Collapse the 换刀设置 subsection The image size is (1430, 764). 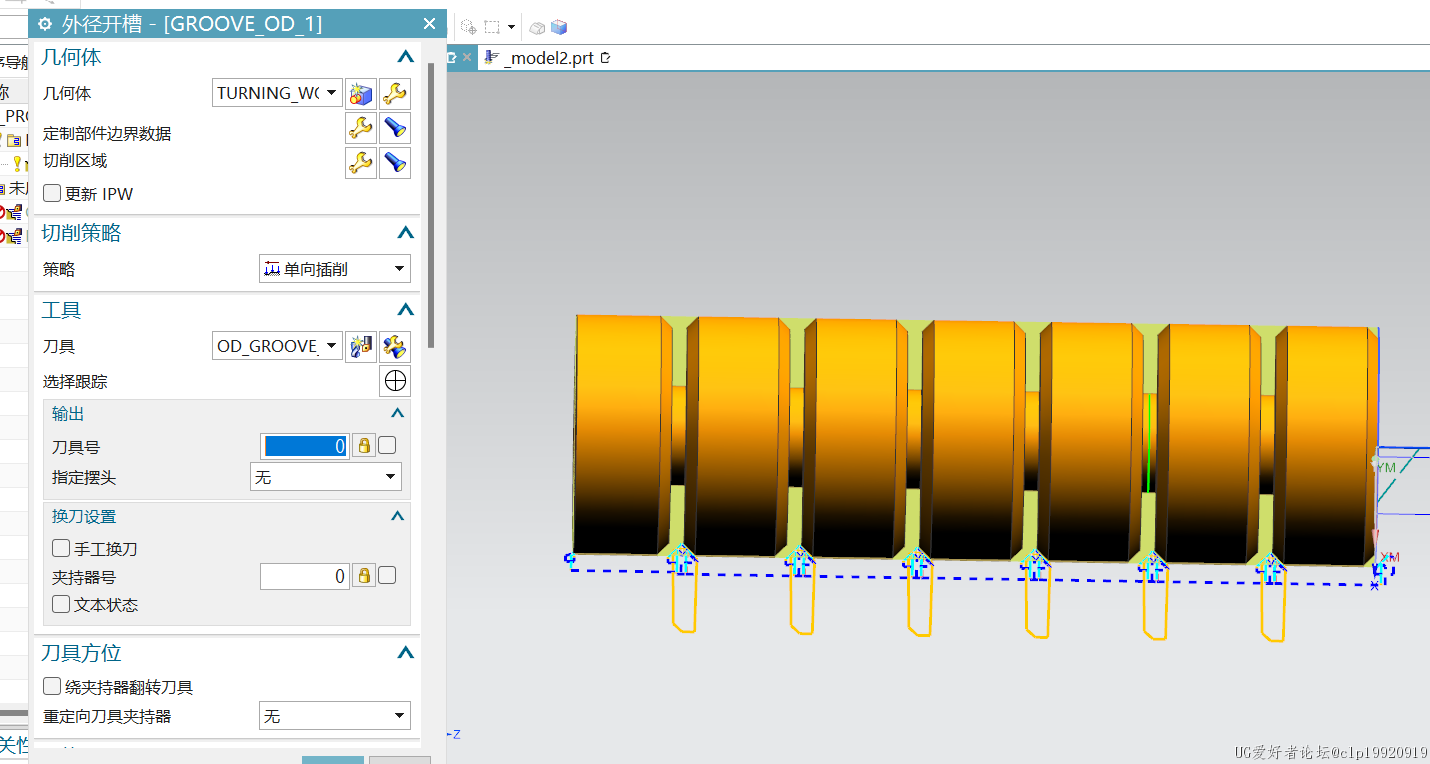coord(397,516)
